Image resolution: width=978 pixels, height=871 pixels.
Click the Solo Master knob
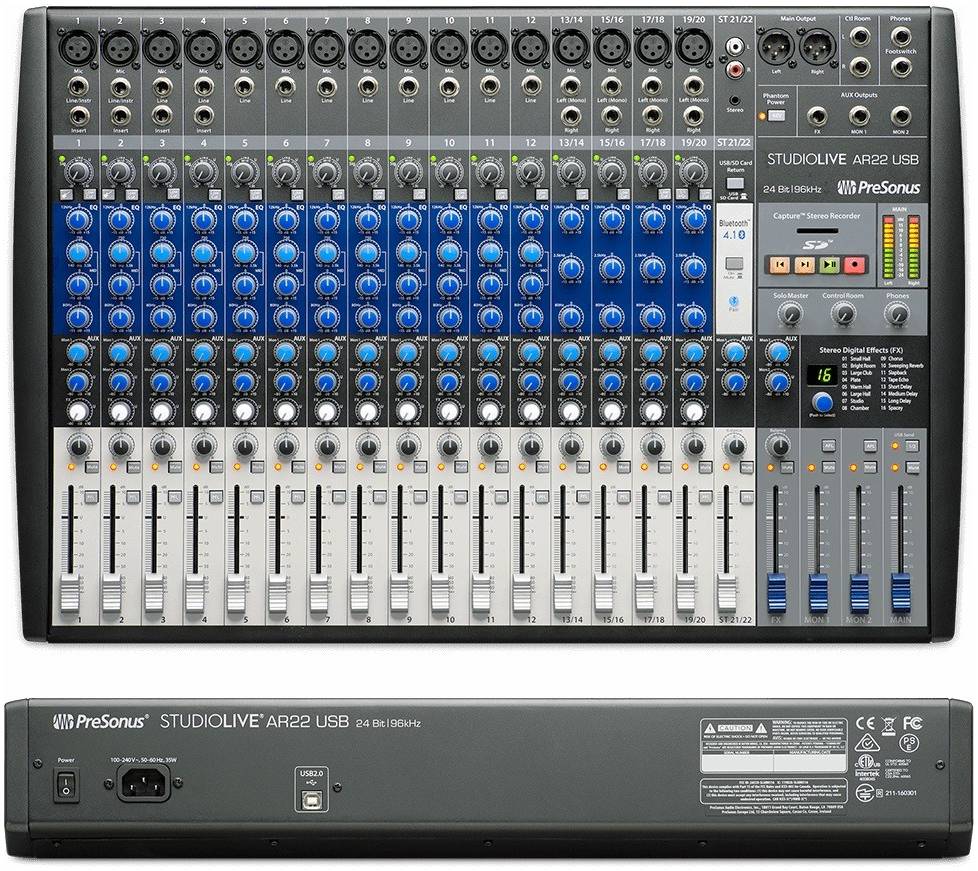(790, 313)
